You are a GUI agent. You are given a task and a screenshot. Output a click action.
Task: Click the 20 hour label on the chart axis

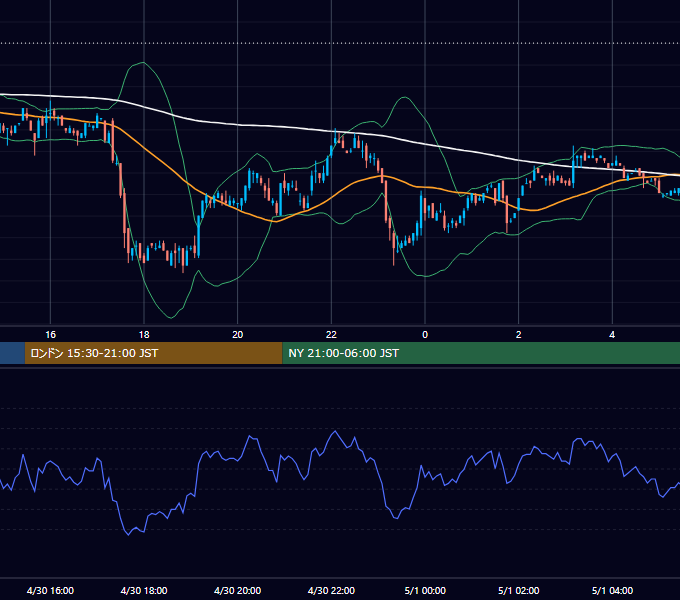click(238, 335)
